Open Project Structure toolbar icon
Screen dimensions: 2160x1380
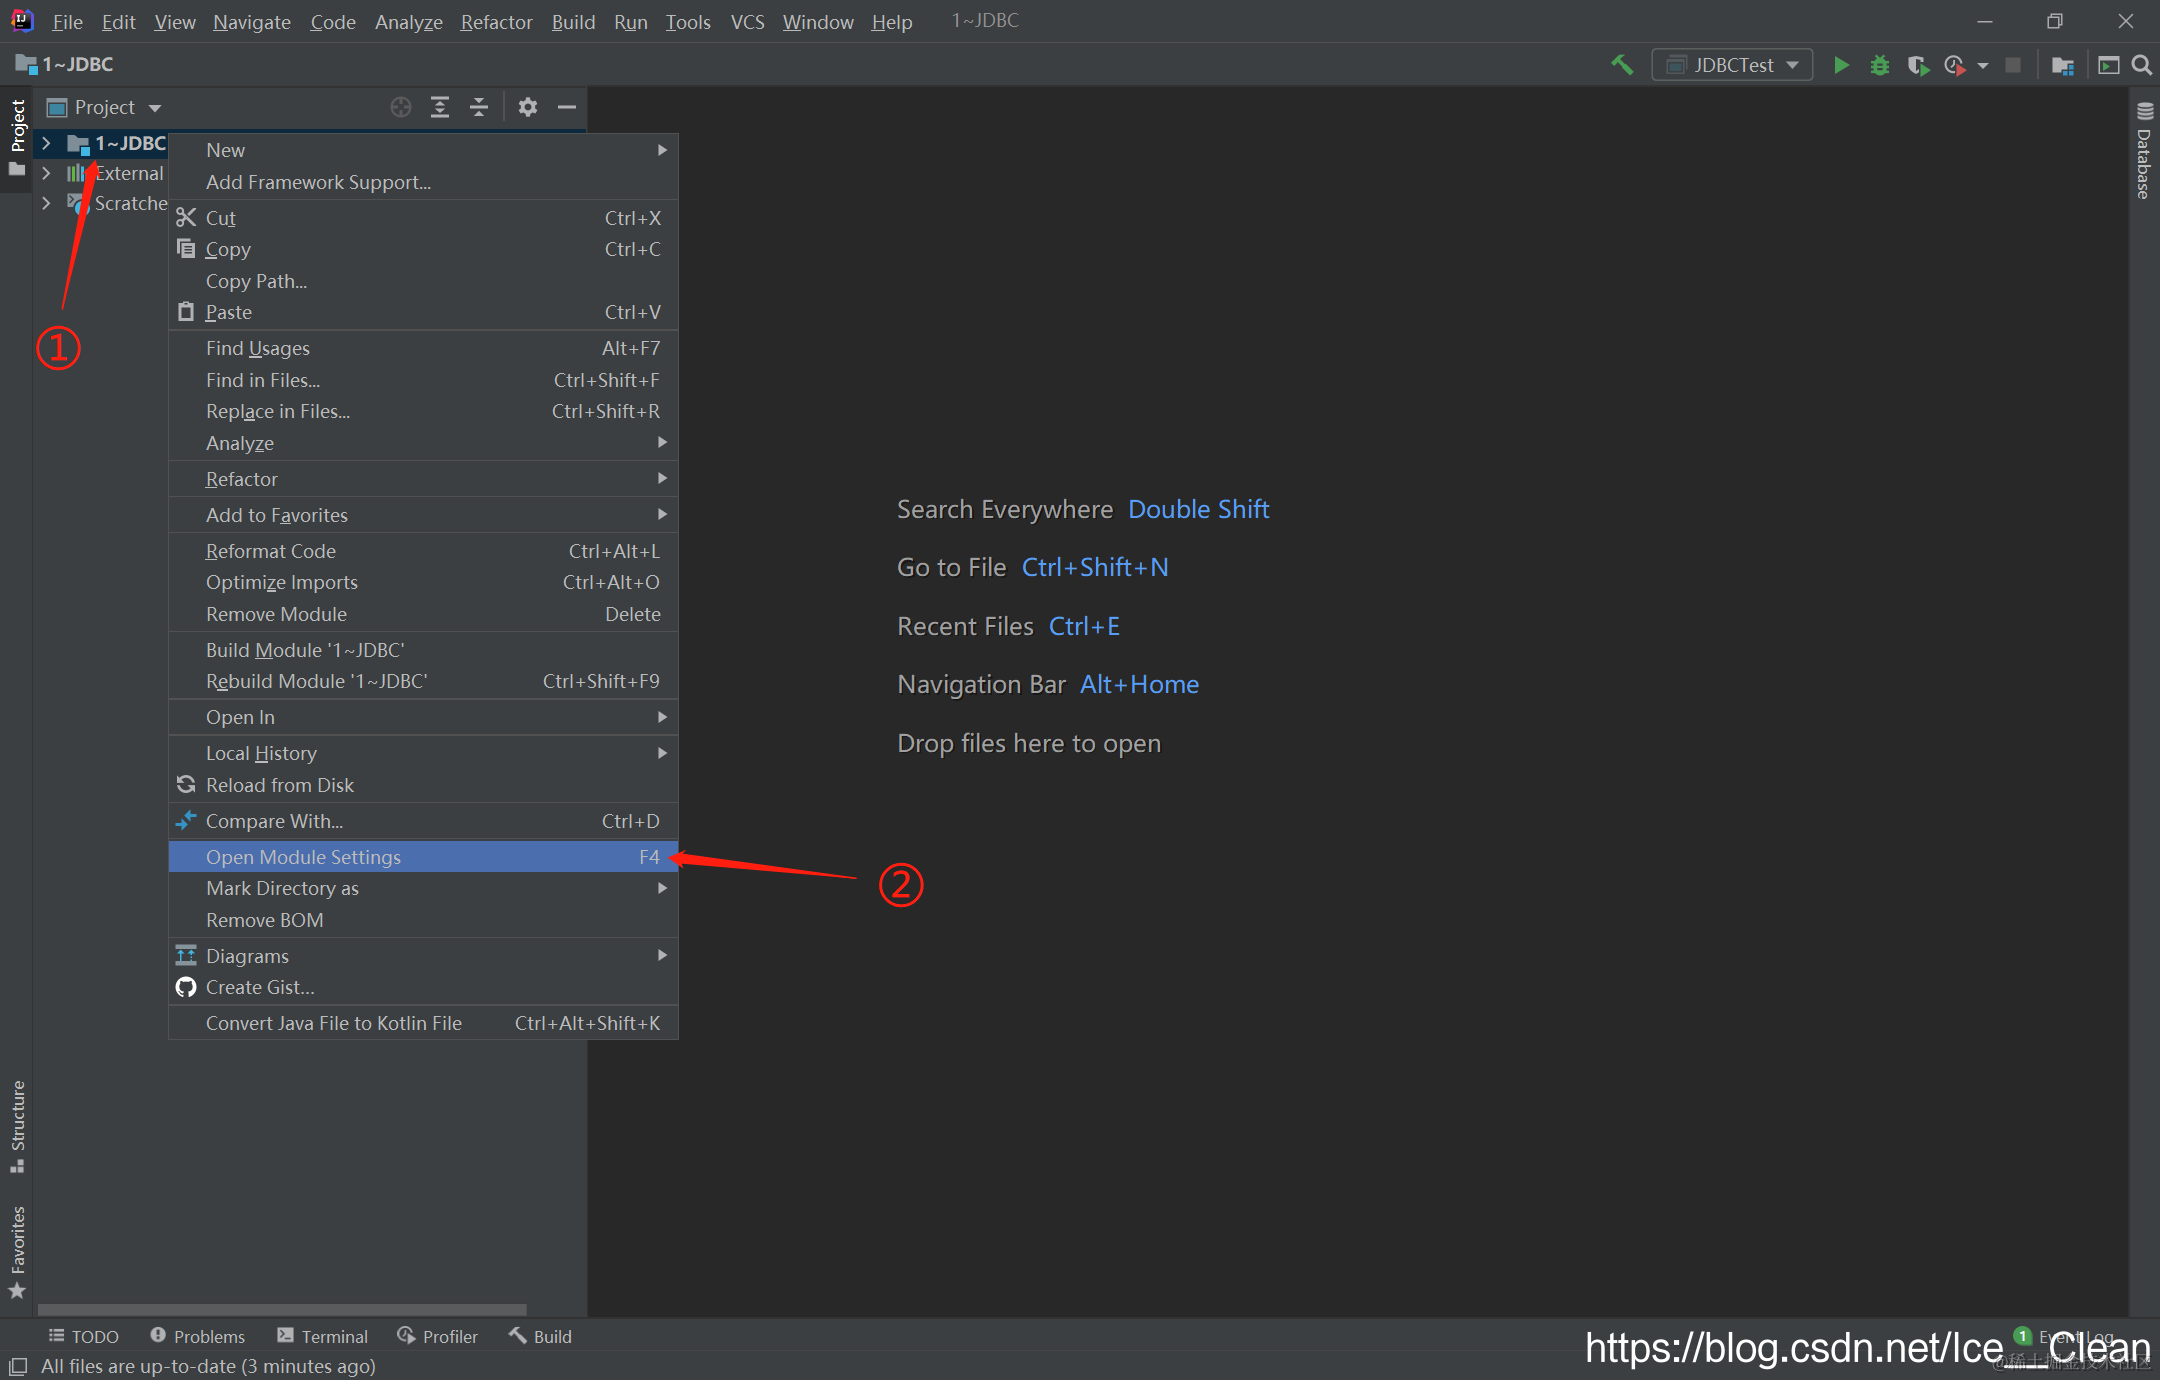click(2062, 65)
